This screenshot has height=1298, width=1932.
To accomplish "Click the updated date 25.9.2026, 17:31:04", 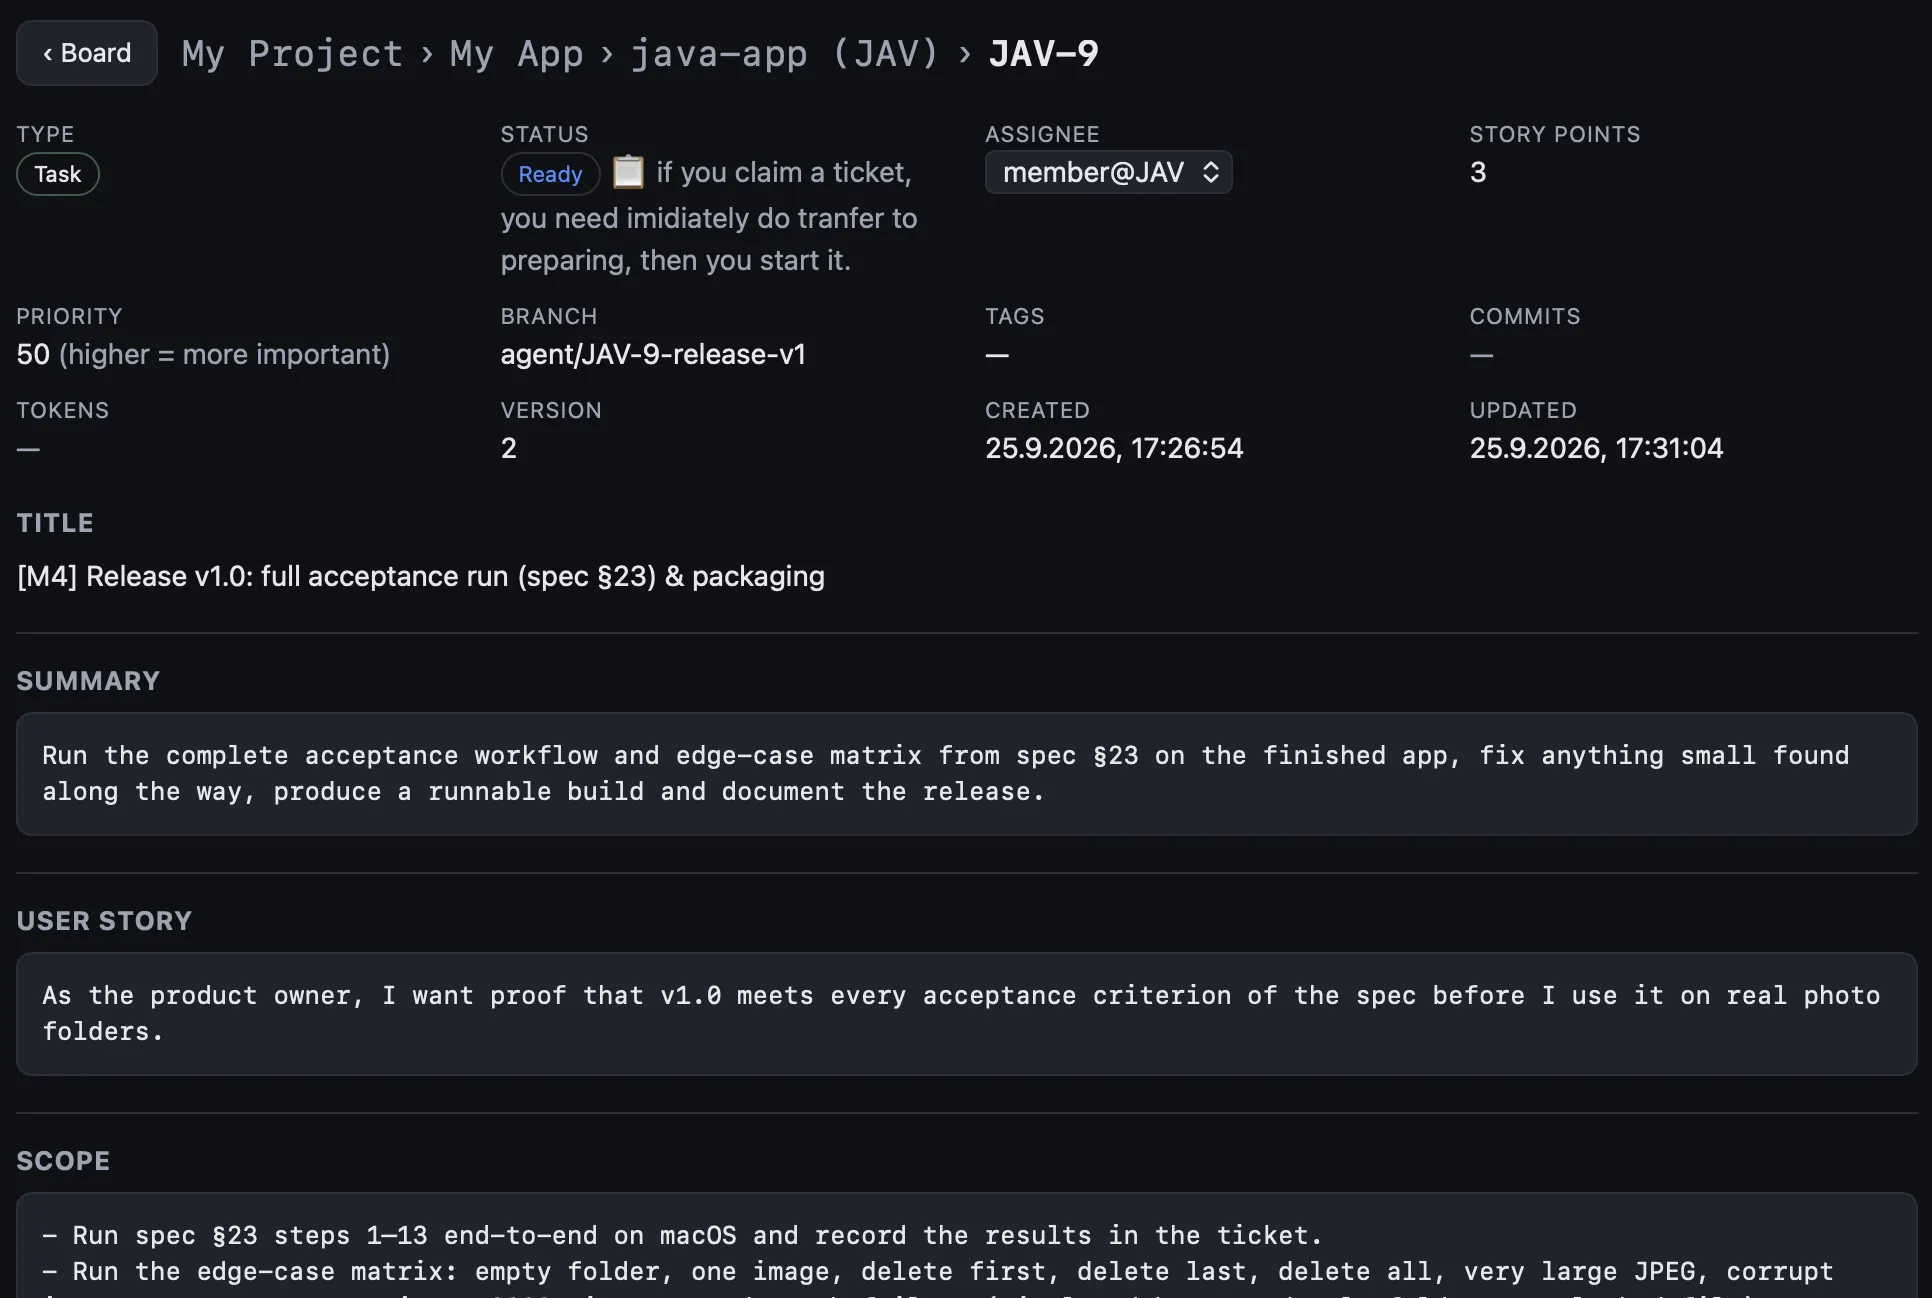I will click(1596, 448).
